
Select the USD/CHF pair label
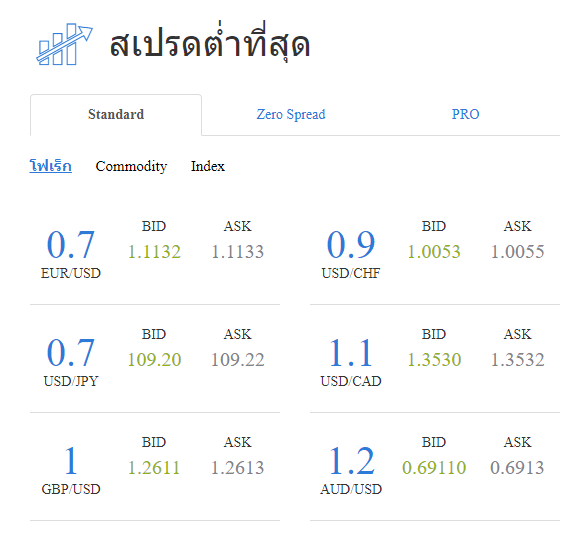pos(351,273)
